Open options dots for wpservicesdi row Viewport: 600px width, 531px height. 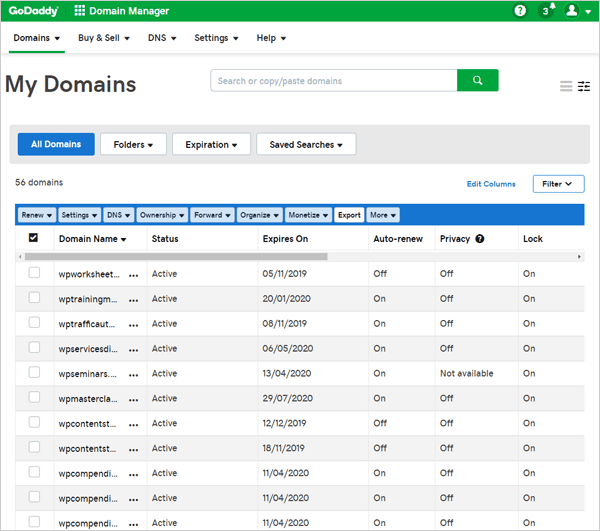[x=134, y=350]
